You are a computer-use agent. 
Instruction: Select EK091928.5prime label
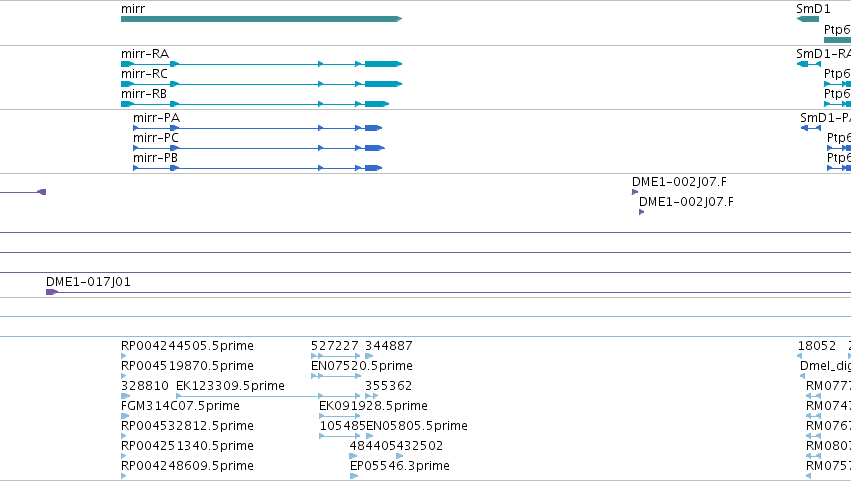(x=373, y=406)
